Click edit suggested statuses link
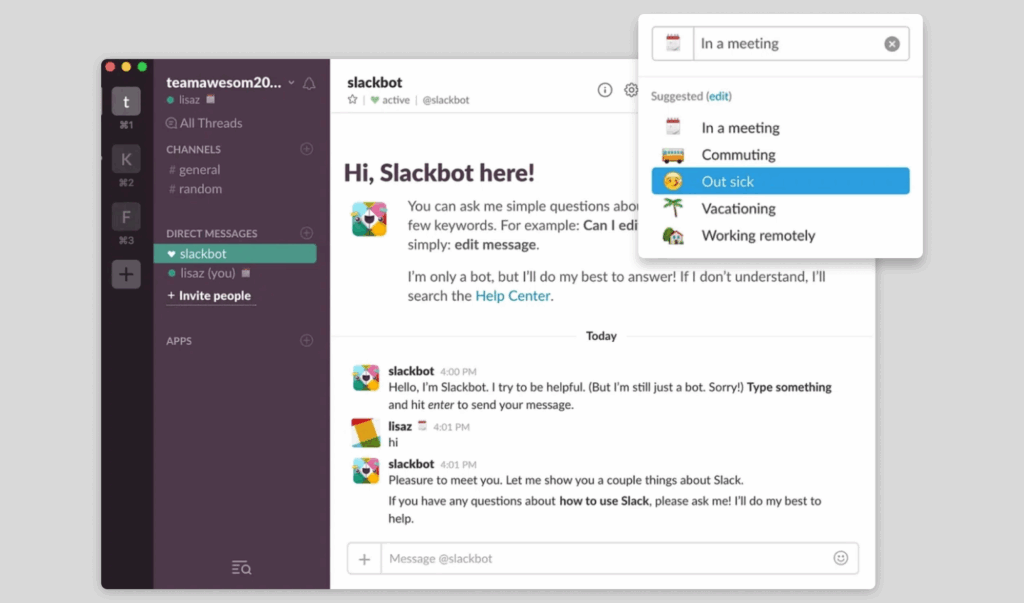This screenshot has height=603, width=1024. pos(719,96)
